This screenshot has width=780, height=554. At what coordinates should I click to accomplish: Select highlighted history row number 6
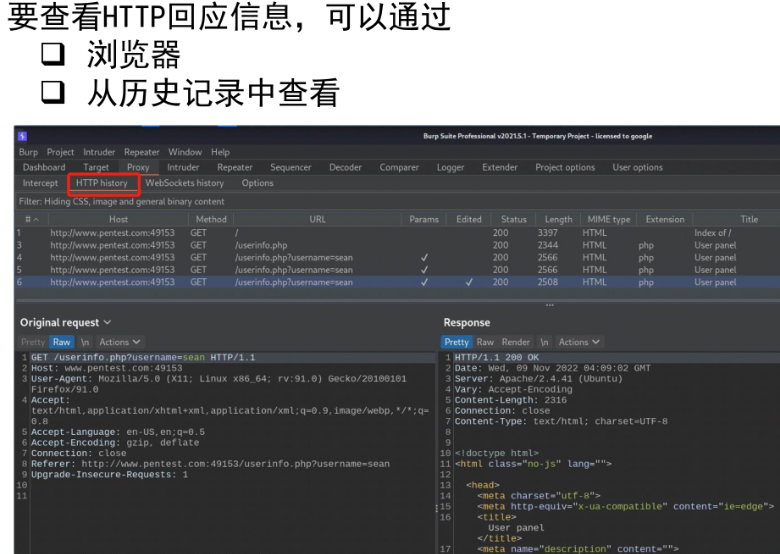tap(397, 282)
